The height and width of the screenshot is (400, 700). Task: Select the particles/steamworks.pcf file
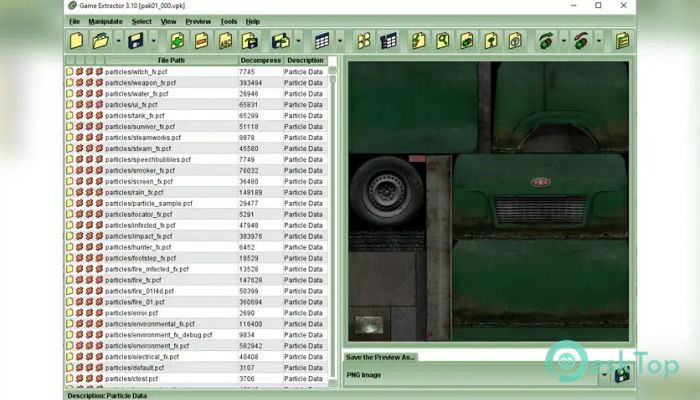coord(143,137)
